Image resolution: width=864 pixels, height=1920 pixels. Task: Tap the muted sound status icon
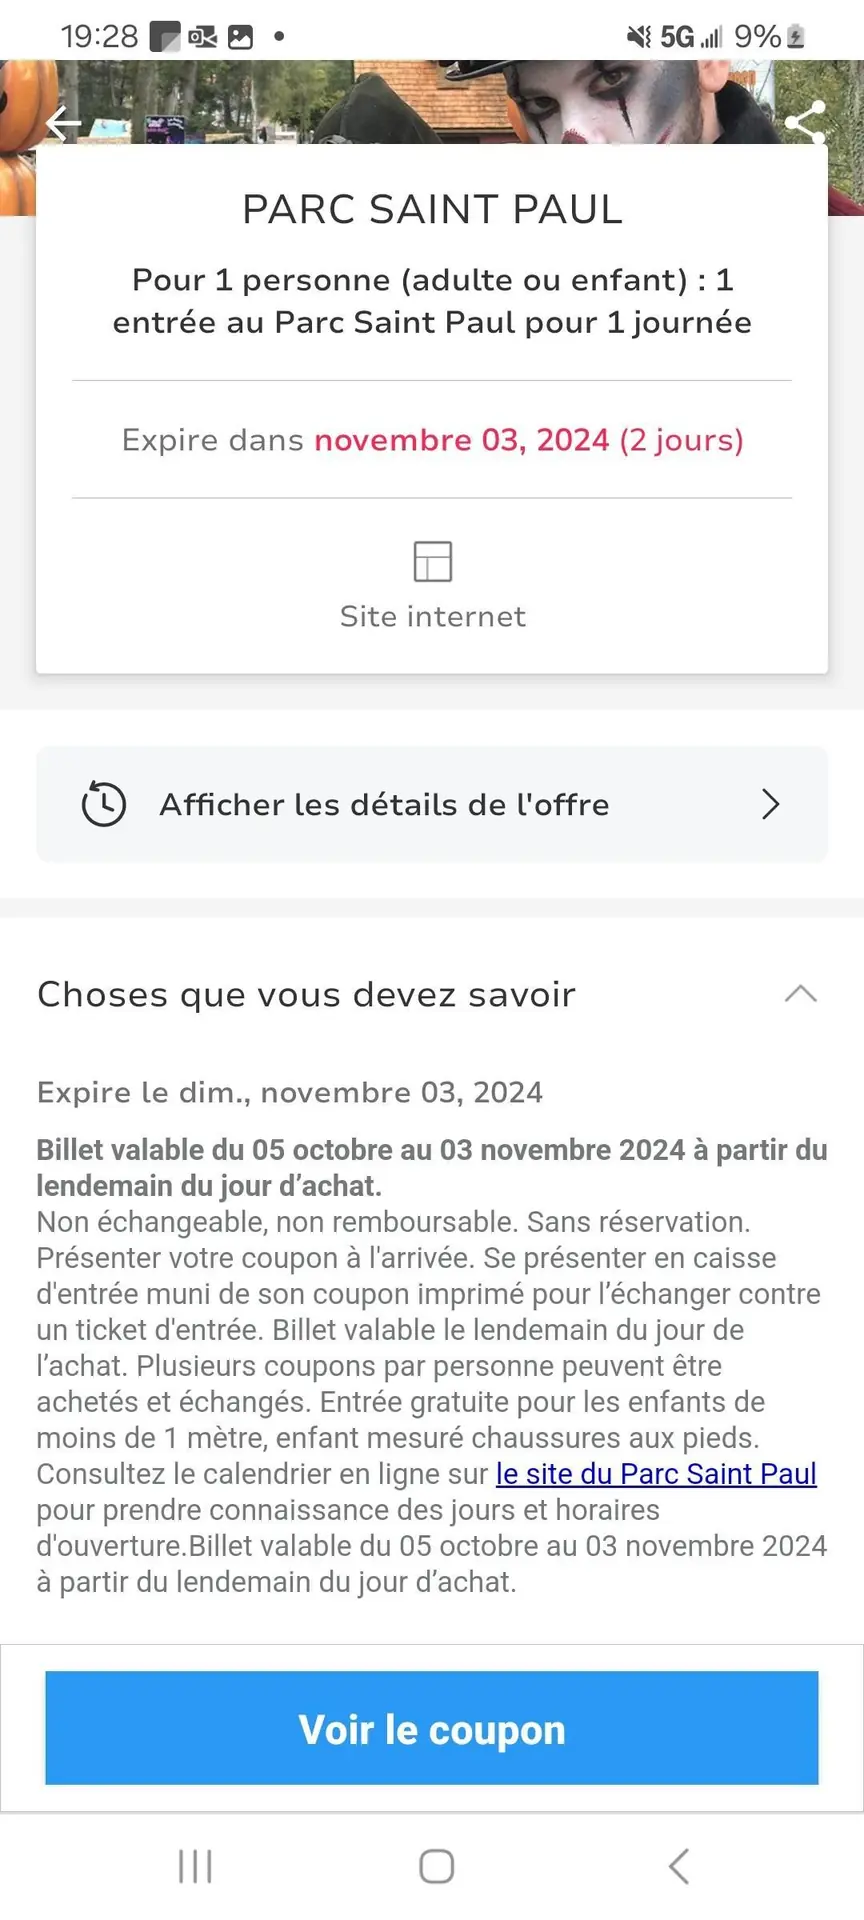coord(639,37)
